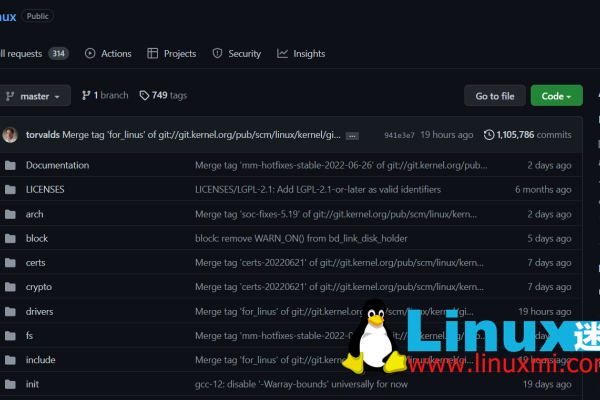The height and width of the screenshot is (400, 600).
Task: Click '19 hours ago' beside commit hash
Action: pos(447,135)
